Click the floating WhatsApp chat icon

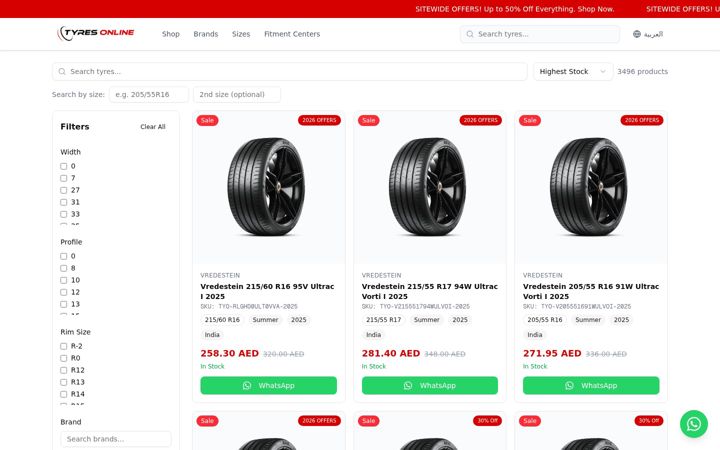[x=693, y=424]
